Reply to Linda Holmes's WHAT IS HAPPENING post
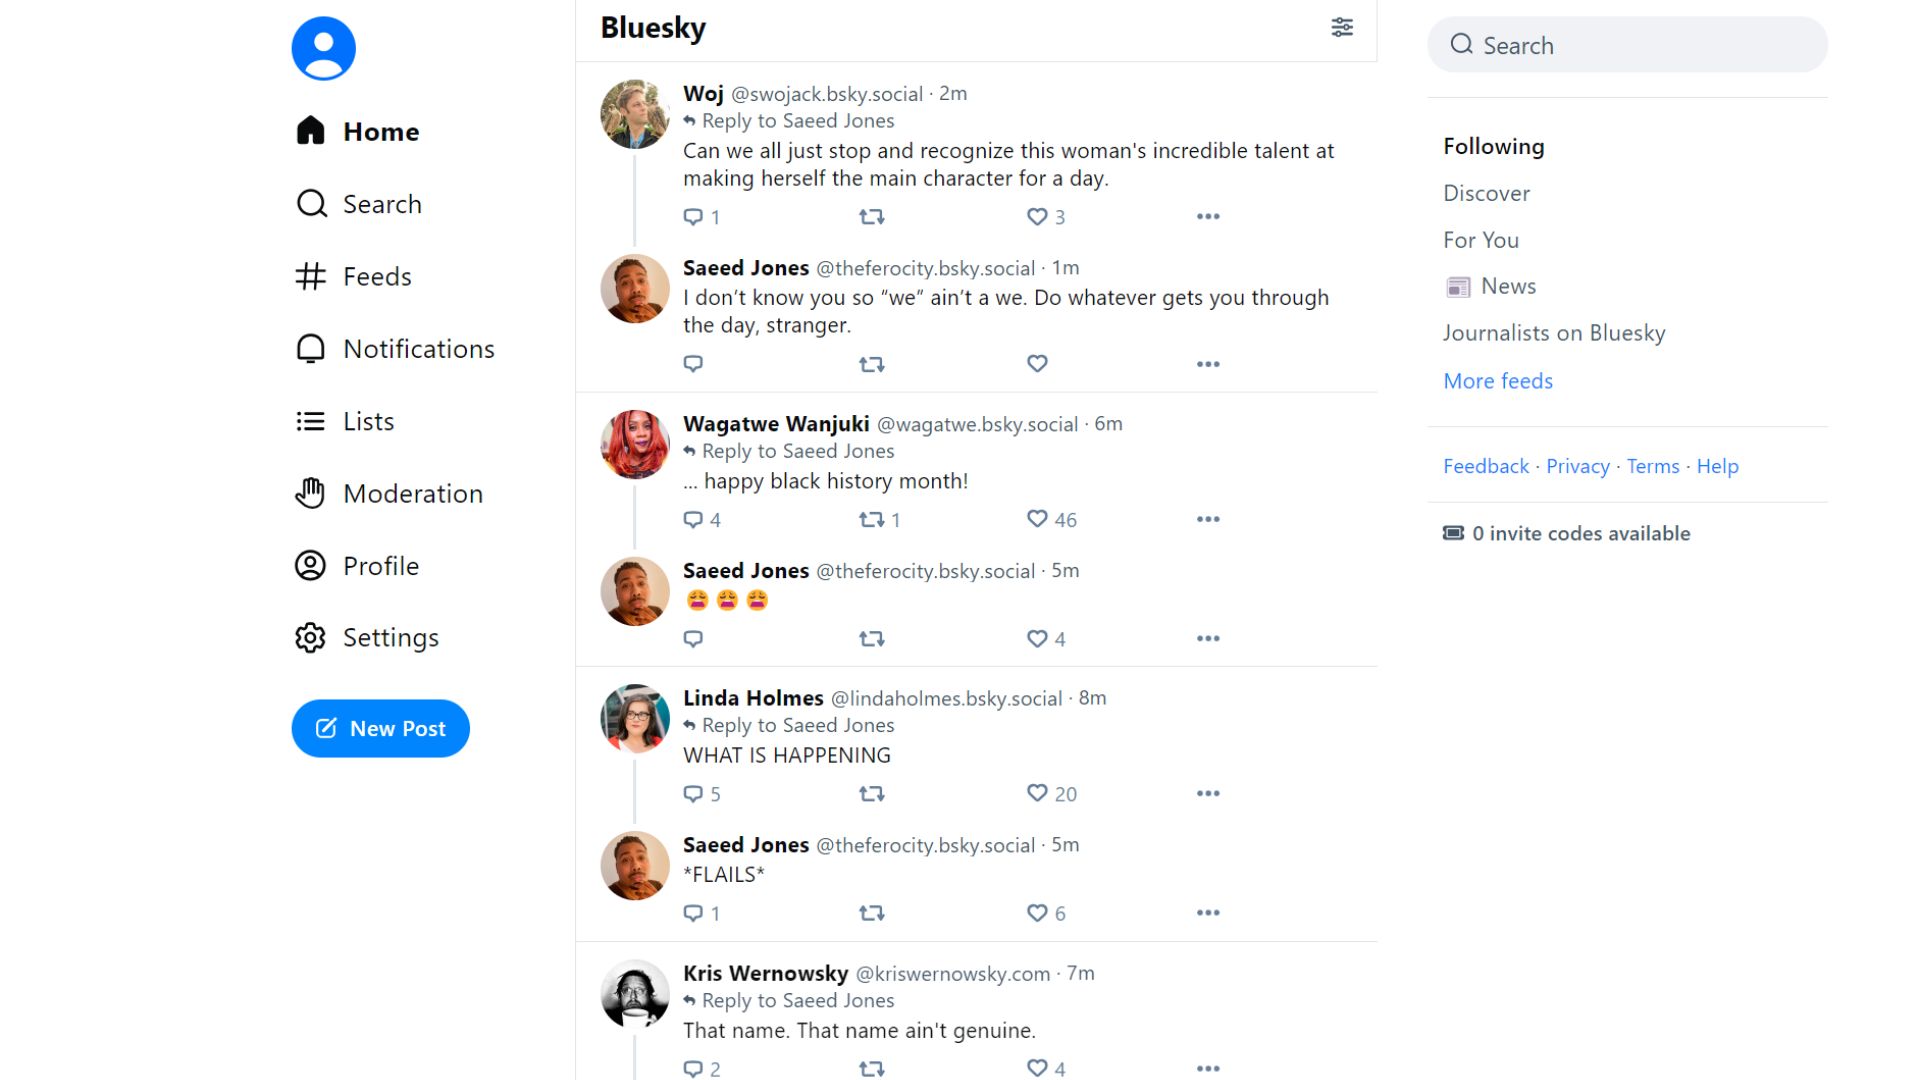The width and height of the screenshot is (1920, 1080). [x=693, y=793]
